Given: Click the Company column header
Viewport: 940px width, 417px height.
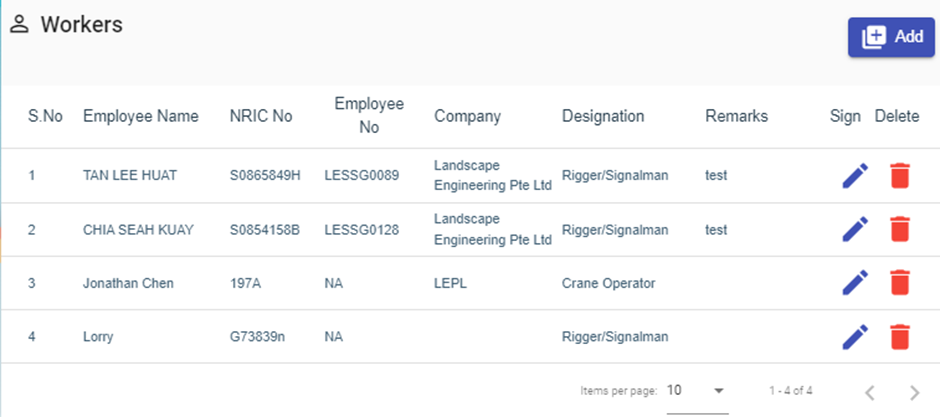Looking at the screenshot, I should (467, 116).
